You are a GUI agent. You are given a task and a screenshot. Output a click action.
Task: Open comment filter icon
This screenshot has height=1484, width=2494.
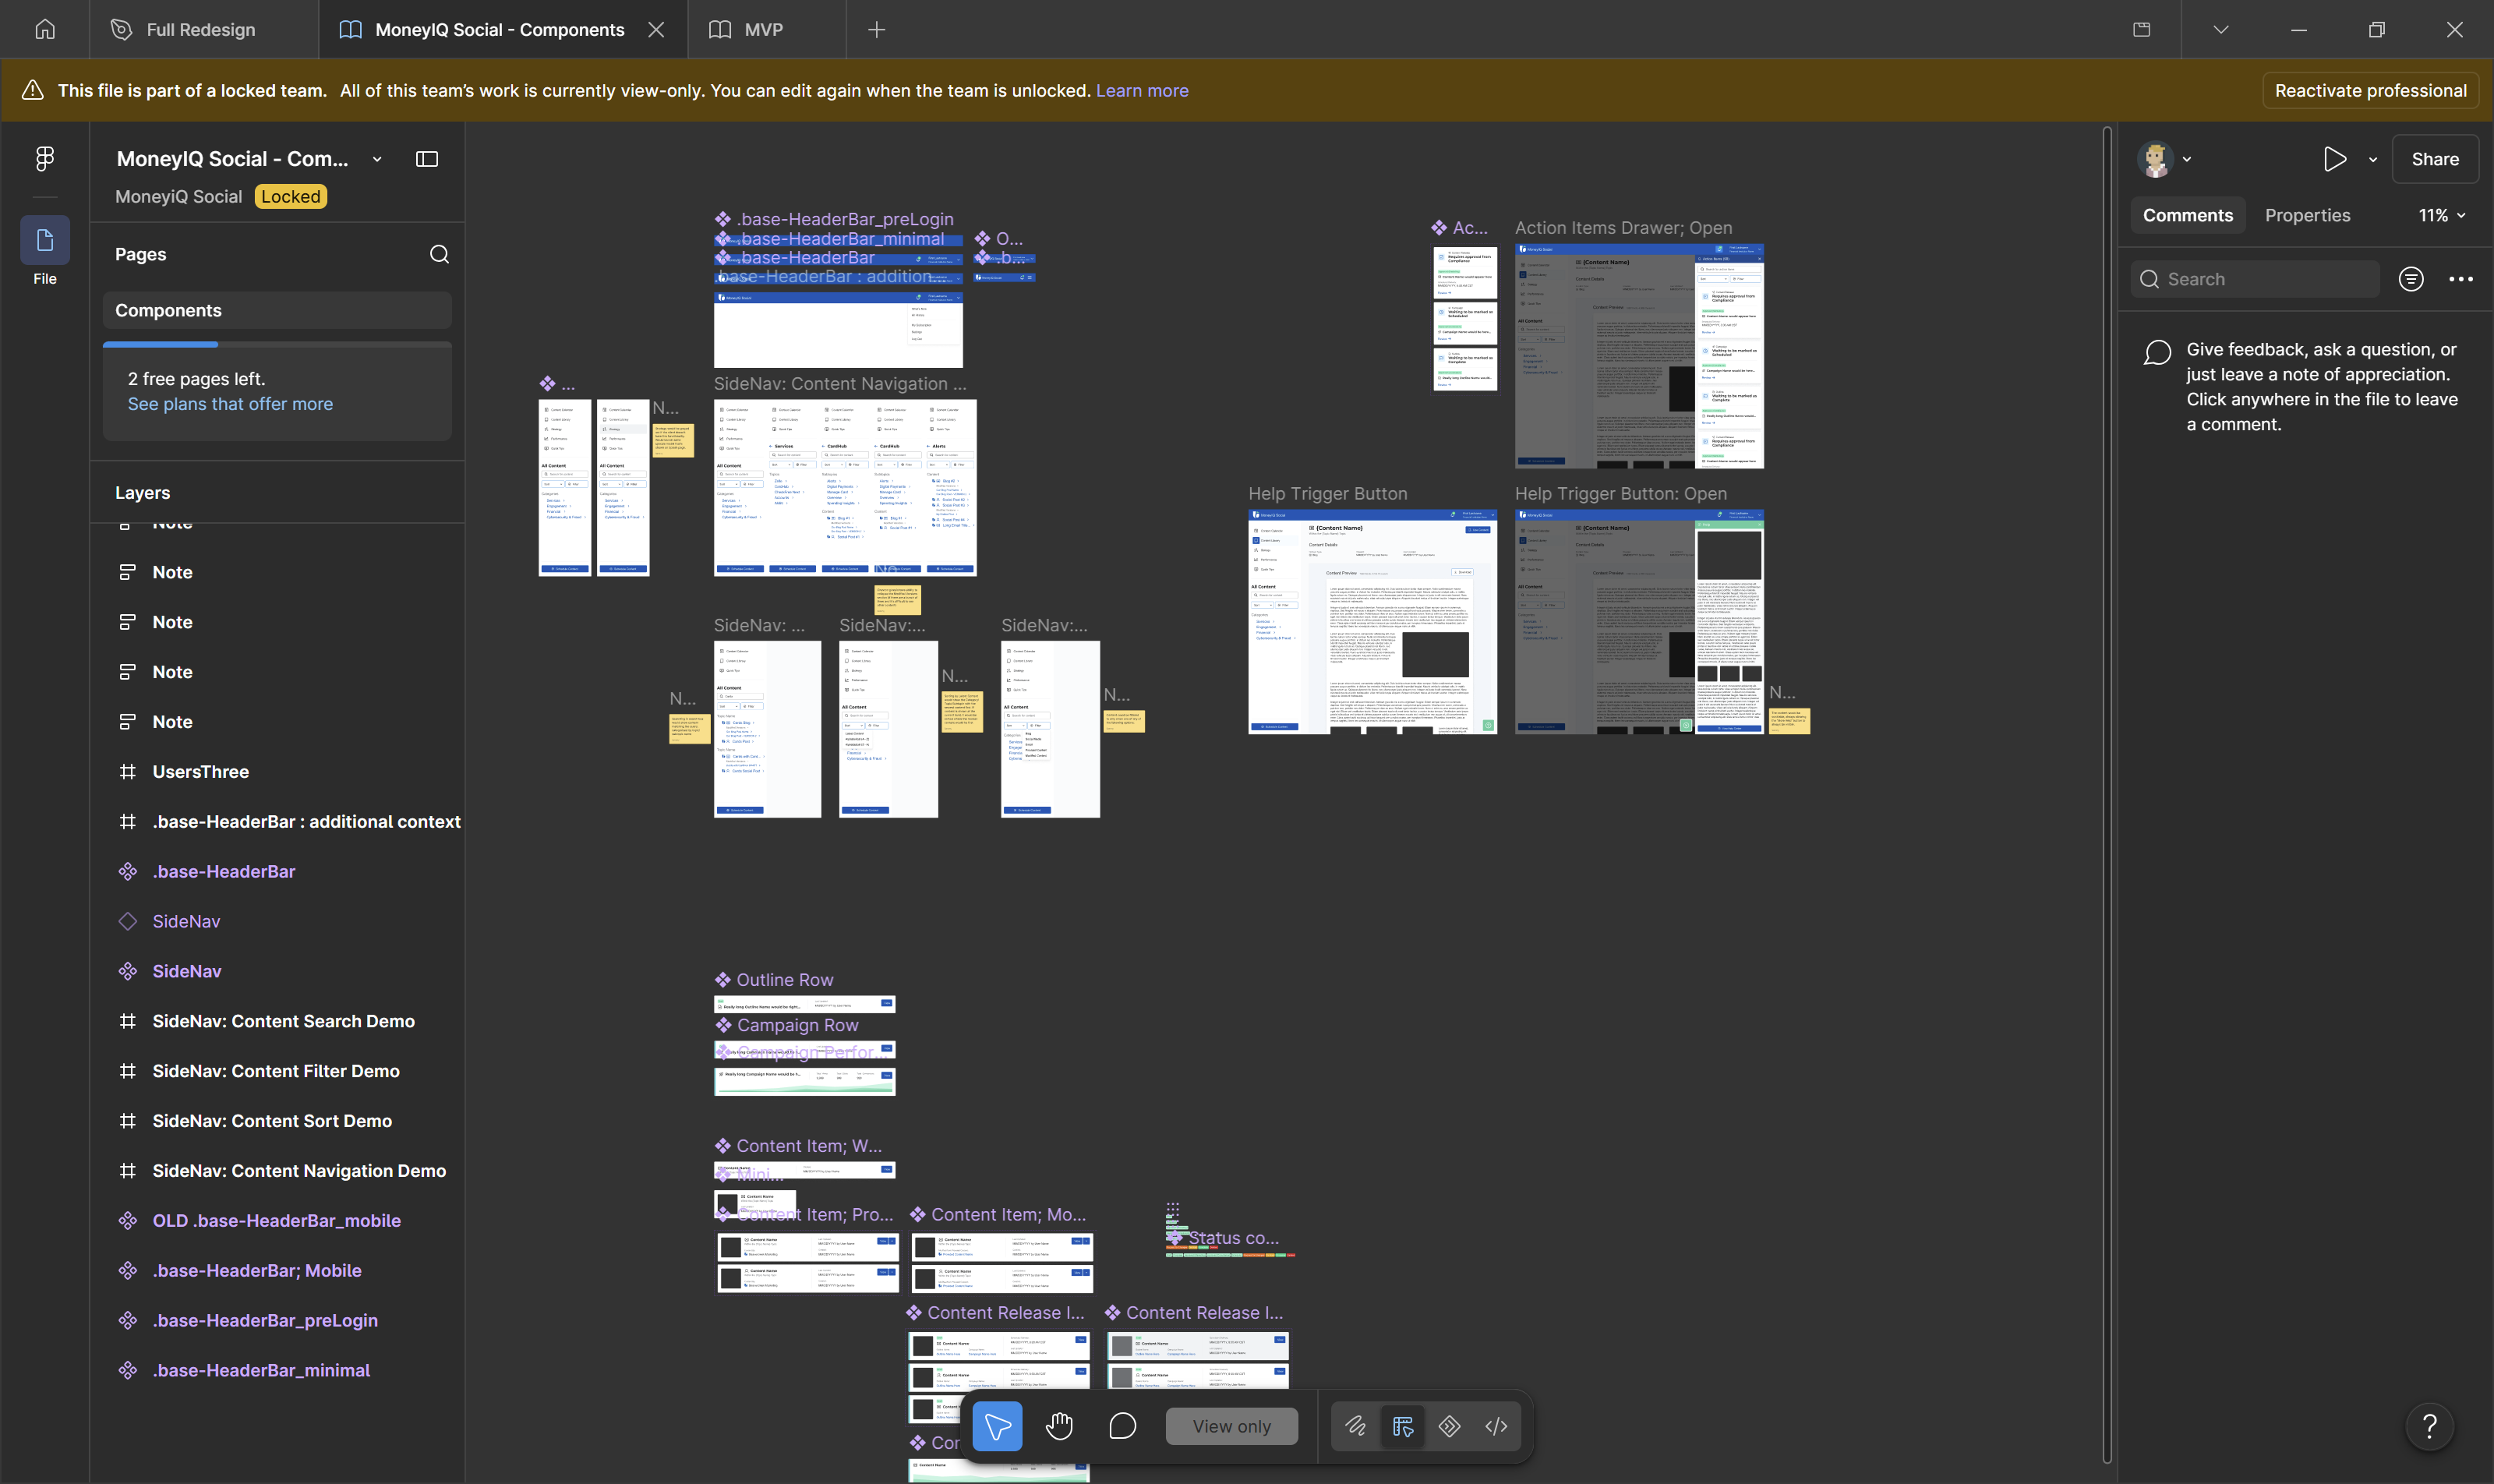(2411, 279)
